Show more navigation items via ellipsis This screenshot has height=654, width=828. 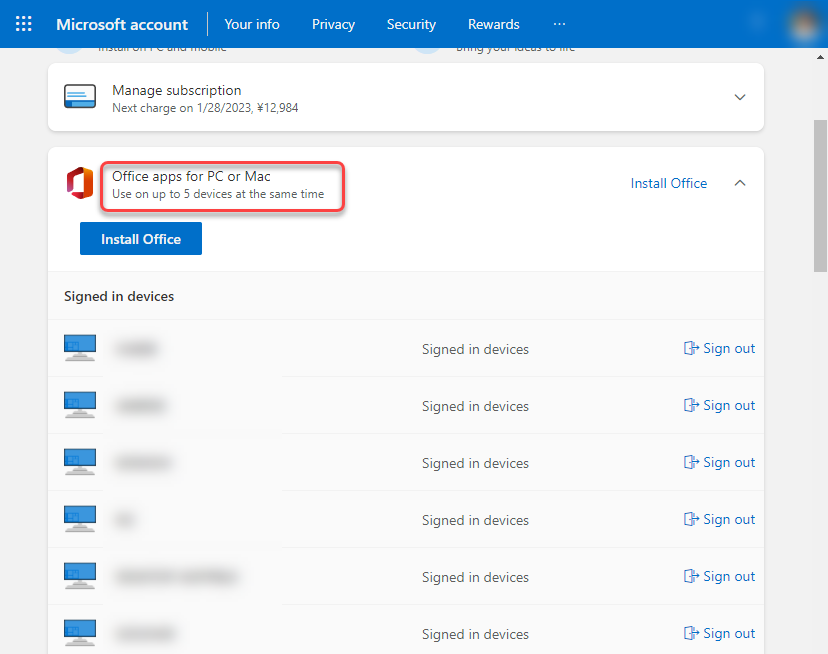click(x=559, y=24)
